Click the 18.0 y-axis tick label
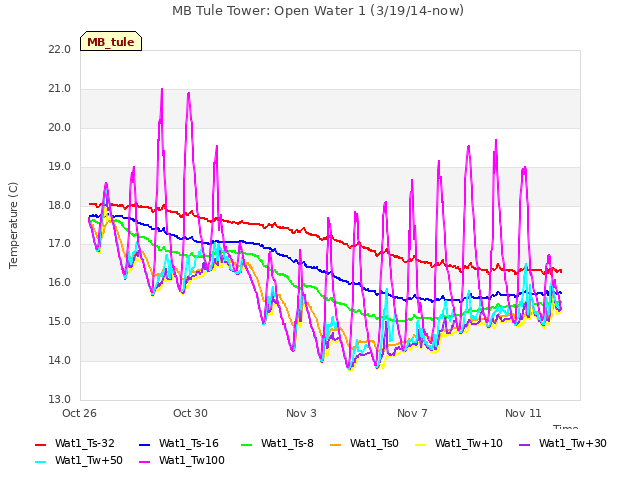This screenshot has width=640, height=480. pos(60,205)
